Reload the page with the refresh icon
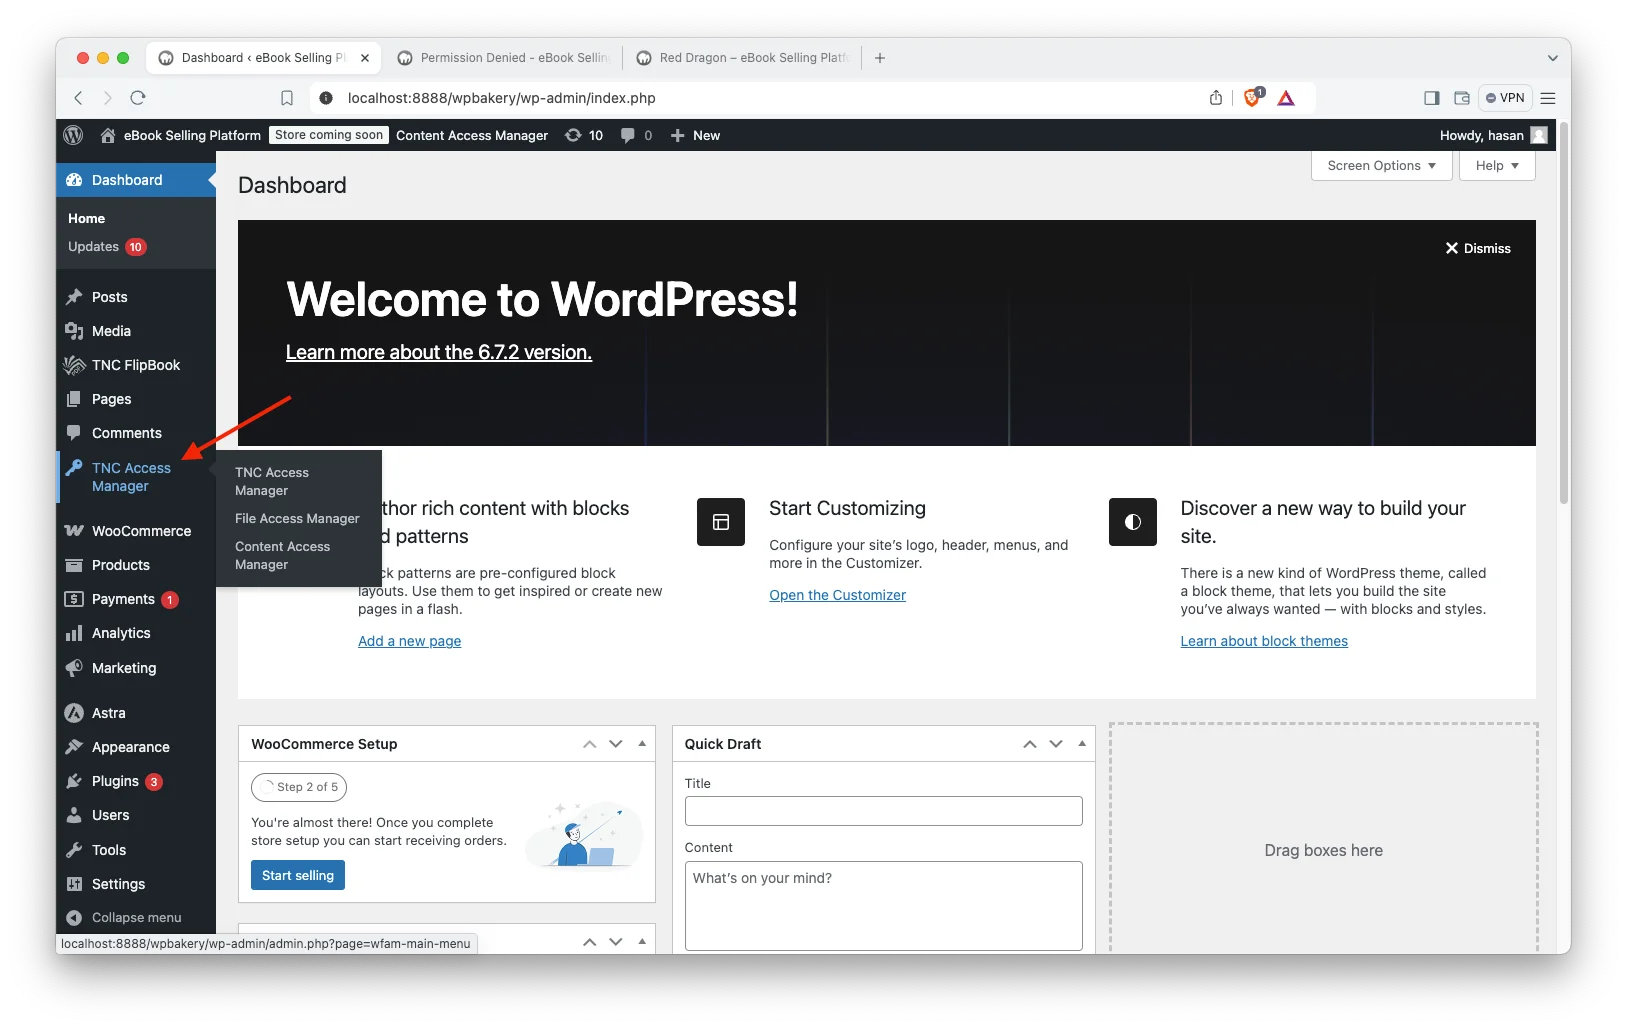1627x1028 pixels. point(138,98)
